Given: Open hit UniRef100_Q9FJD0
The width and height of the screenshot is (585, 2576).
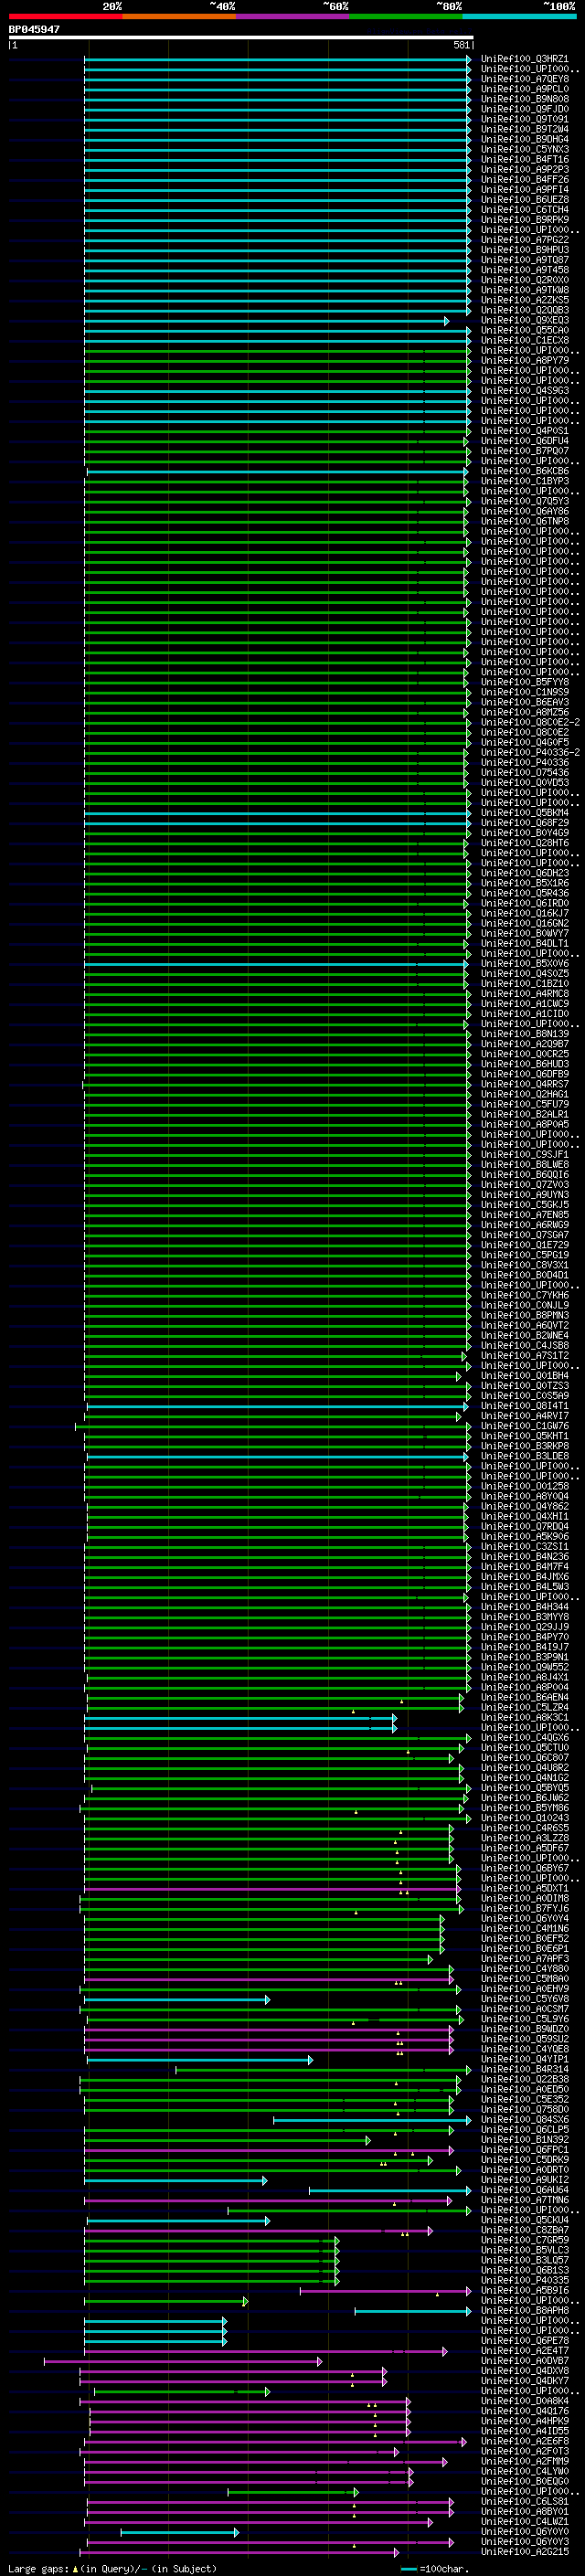Looking at the screenshot, I should tap(524, 109).
